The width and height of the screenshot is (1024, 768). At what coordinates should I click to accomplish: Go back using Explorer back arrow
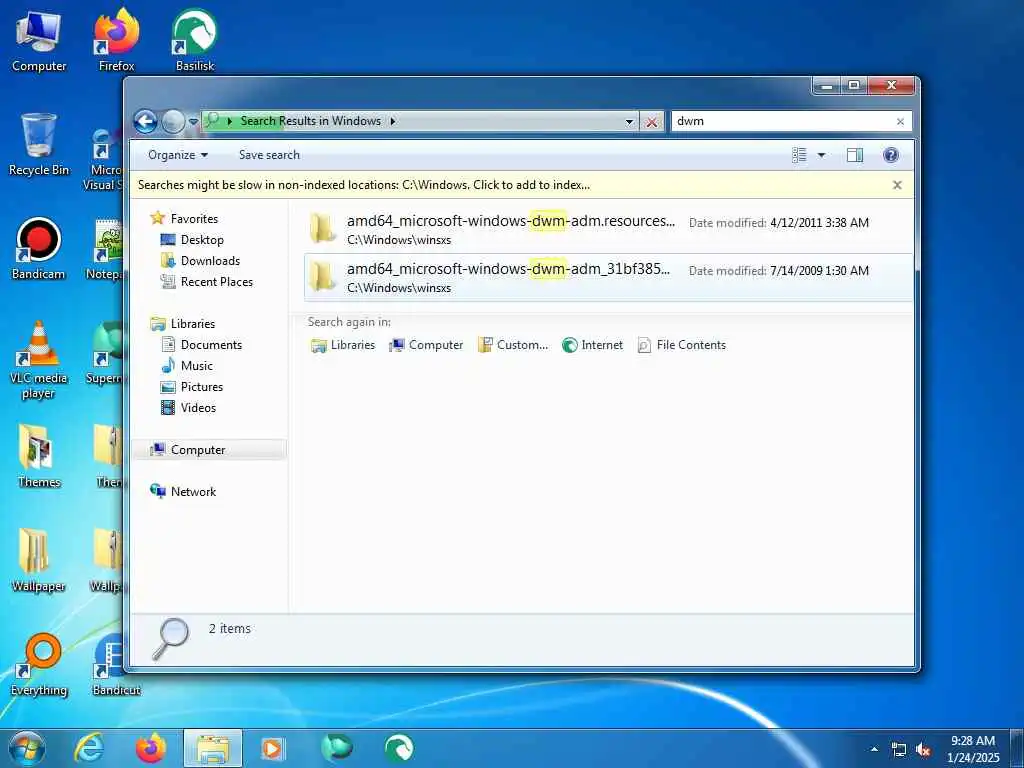[145, 121]
